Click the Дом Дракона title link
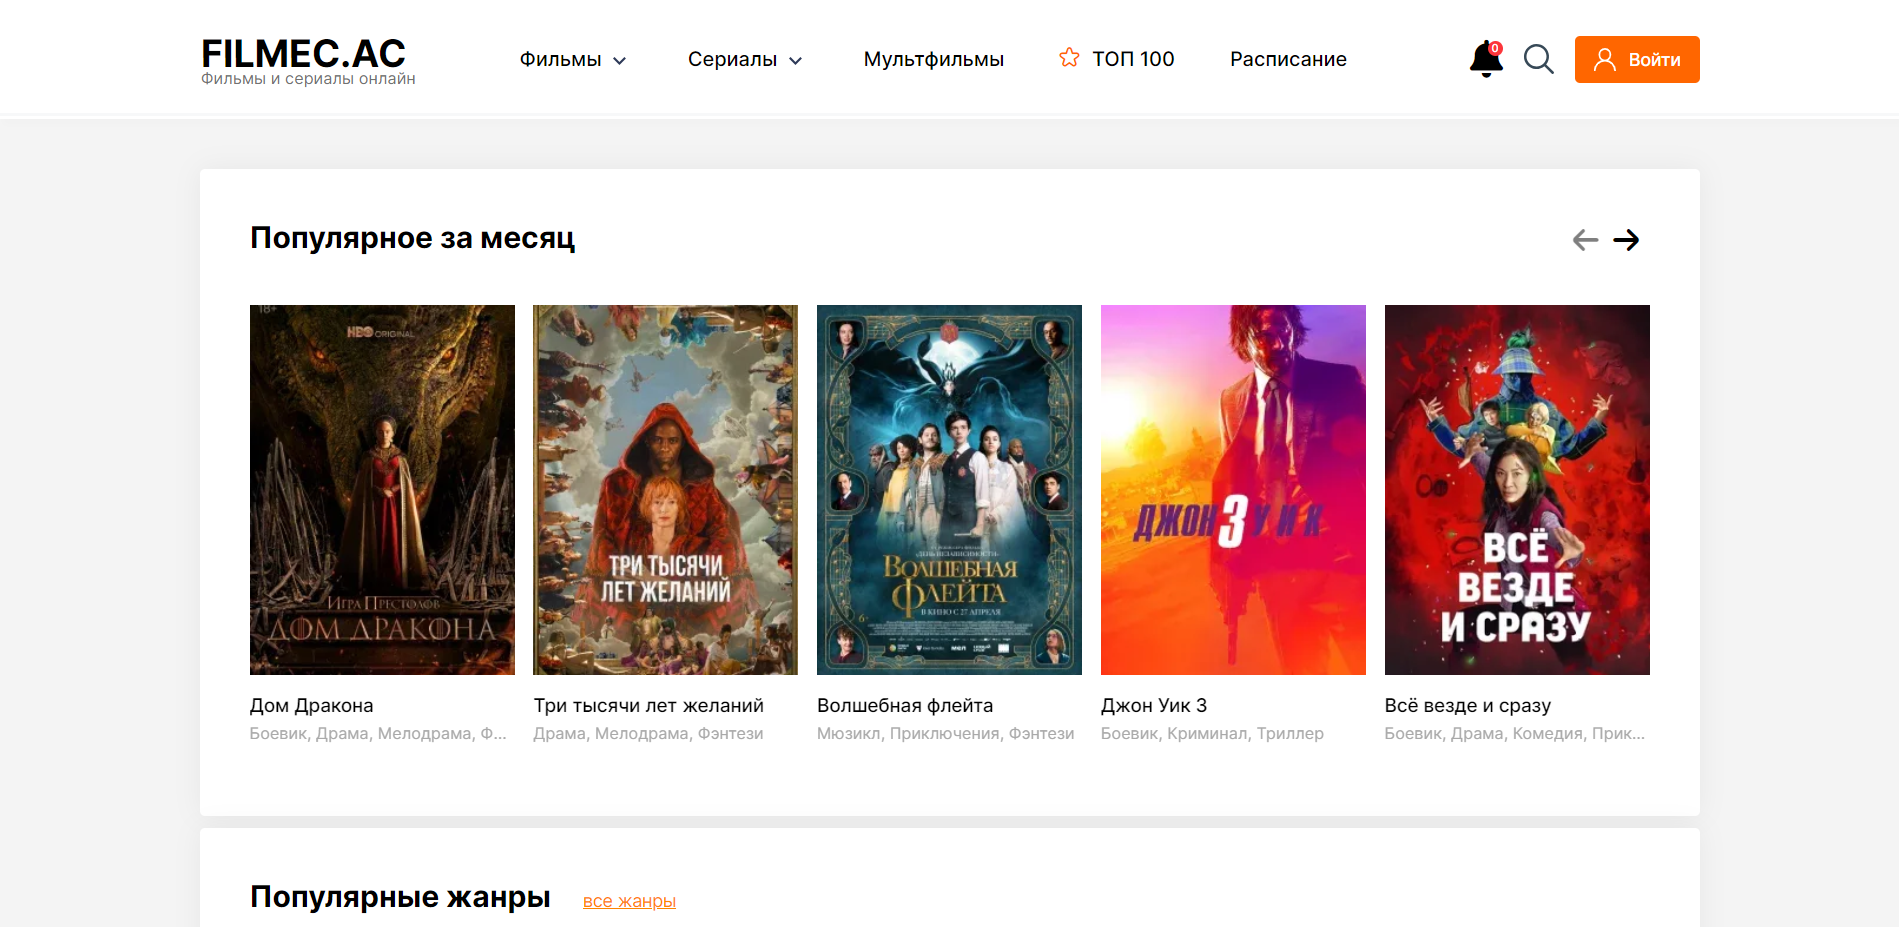This screenshot has width=1899, height=927. point(311,705)
